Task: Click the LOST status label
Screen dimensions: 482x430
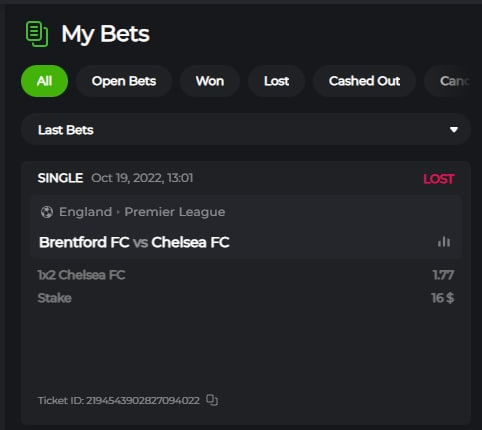Action: click(x=438, y=179)
